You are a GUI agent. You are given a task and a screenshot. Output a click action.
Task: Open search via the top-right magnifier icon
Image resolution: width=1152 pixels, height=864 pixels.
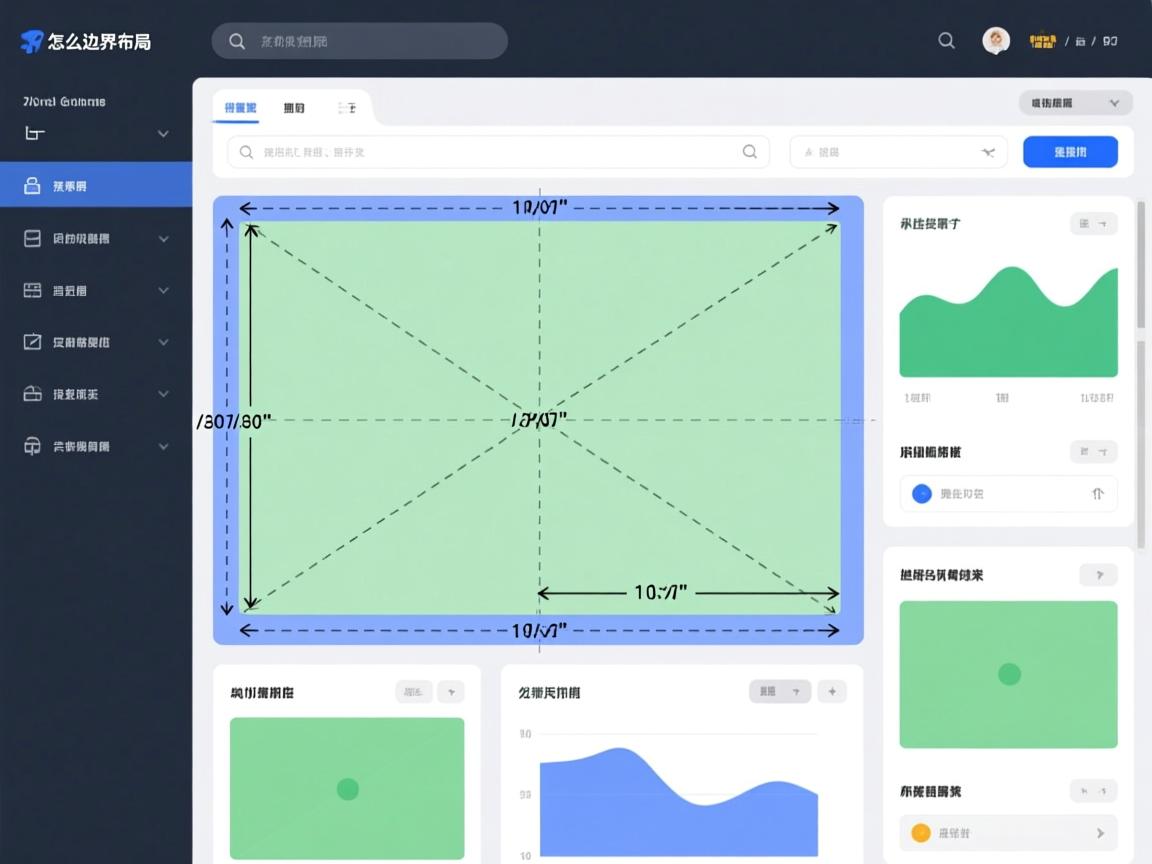click(946, 41)
